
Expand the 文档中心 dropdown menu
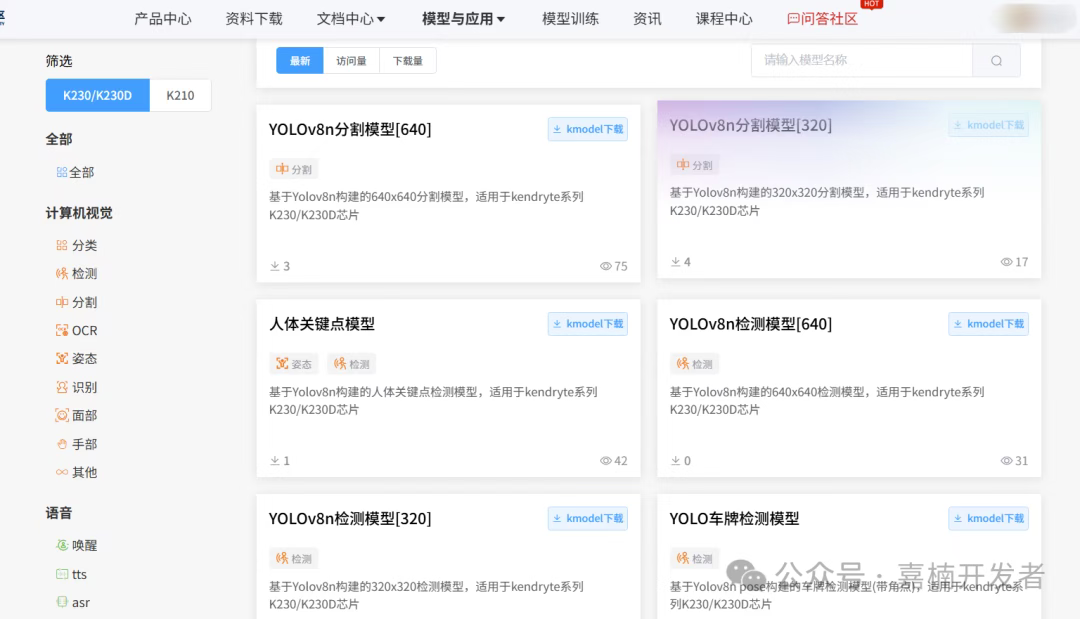click(351, 19)
